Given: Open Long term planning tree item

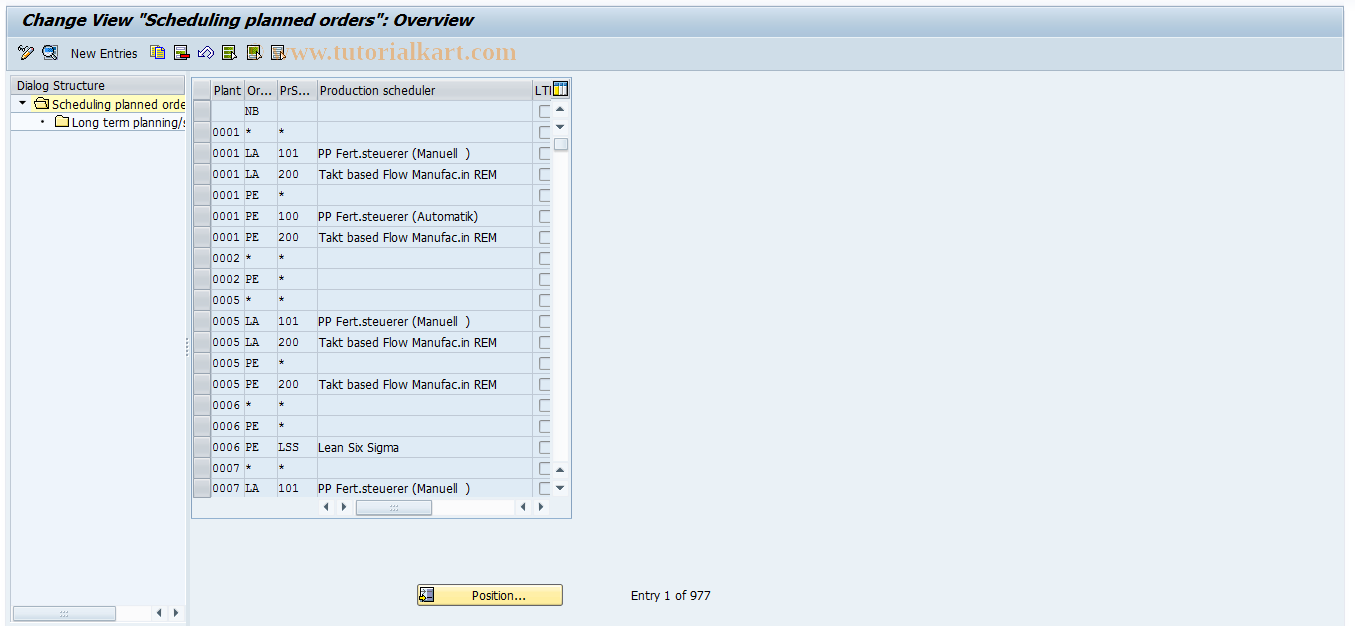Looking at the screenshot, I should [x=128, y=122].
